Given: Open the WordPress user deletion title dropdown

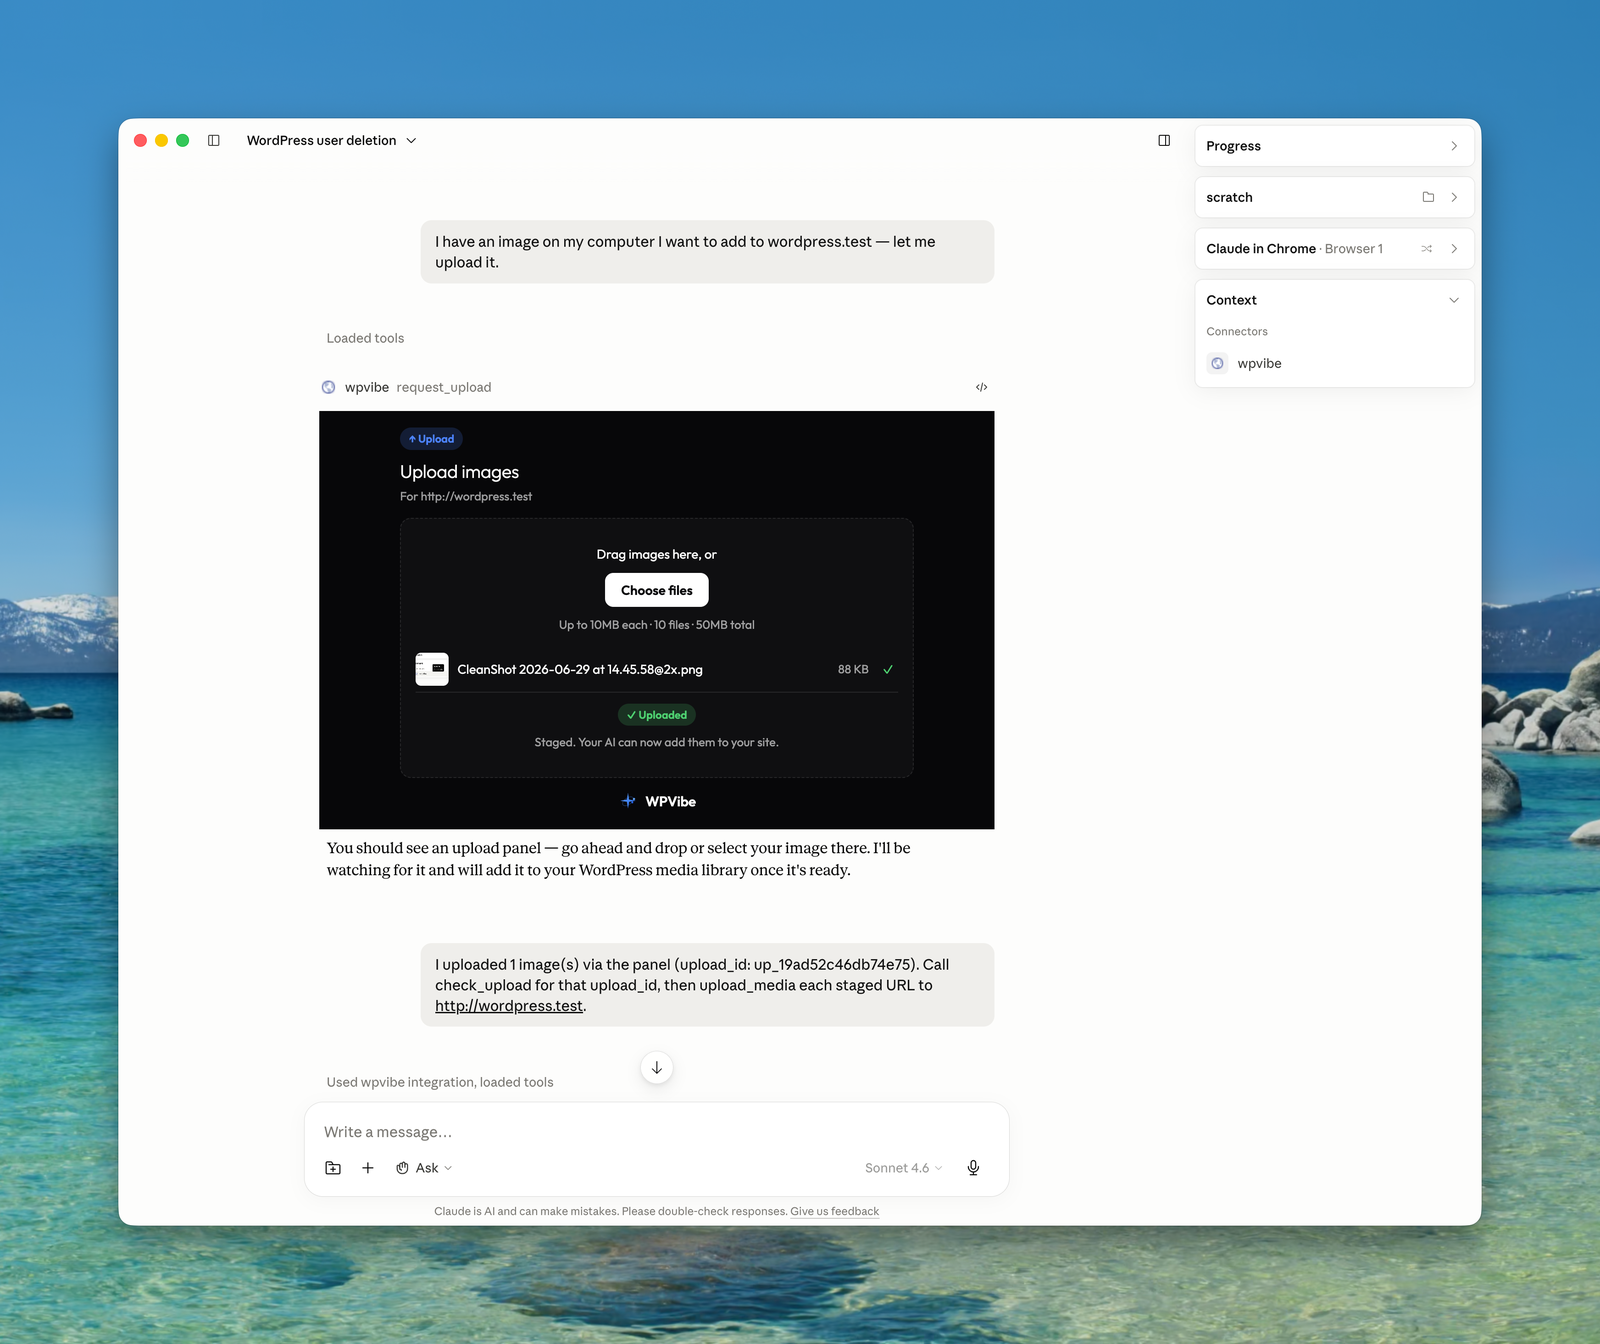Looking at the screenshot, I should (x=331, y=141).
